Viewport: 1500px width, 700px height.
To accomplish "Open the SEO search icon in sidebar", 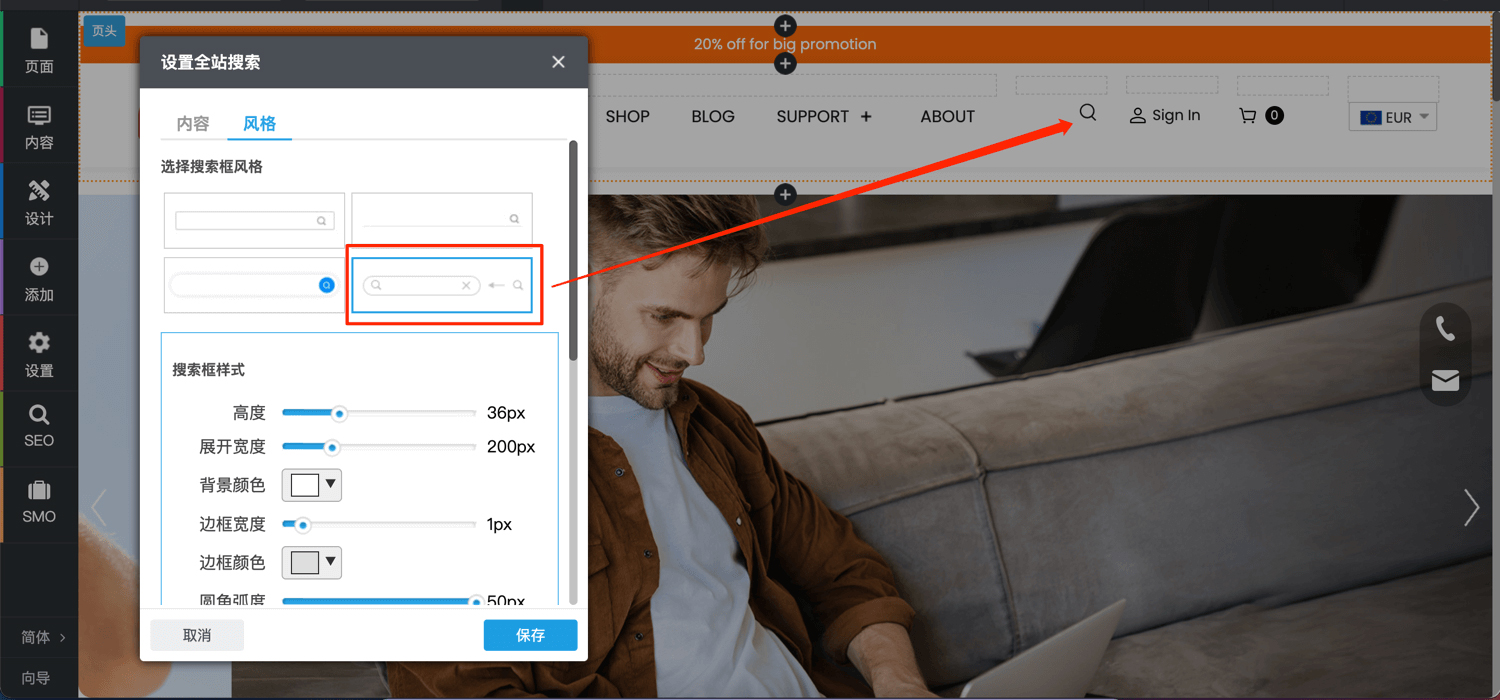I will (x=39, y=426).
